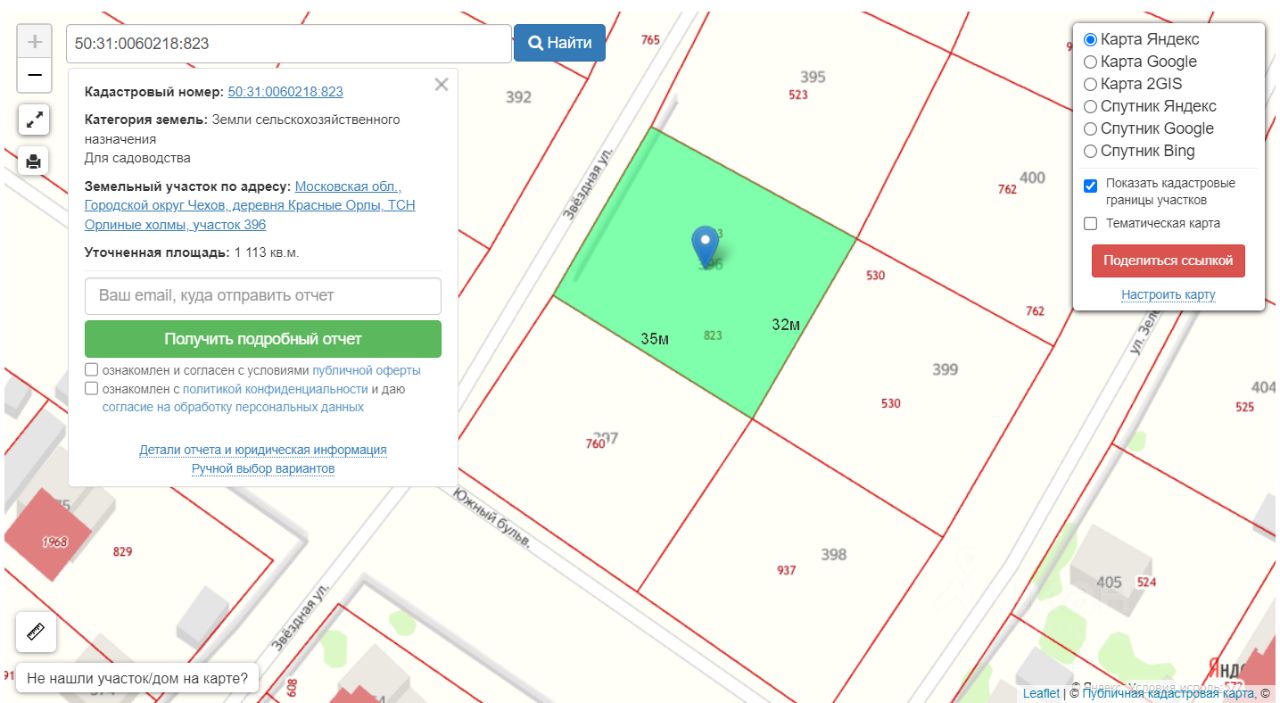This screenshot has height=703, width=1280.
Task: Click Поделиться ссылкой button
Action: click(x=1168, y=261)
